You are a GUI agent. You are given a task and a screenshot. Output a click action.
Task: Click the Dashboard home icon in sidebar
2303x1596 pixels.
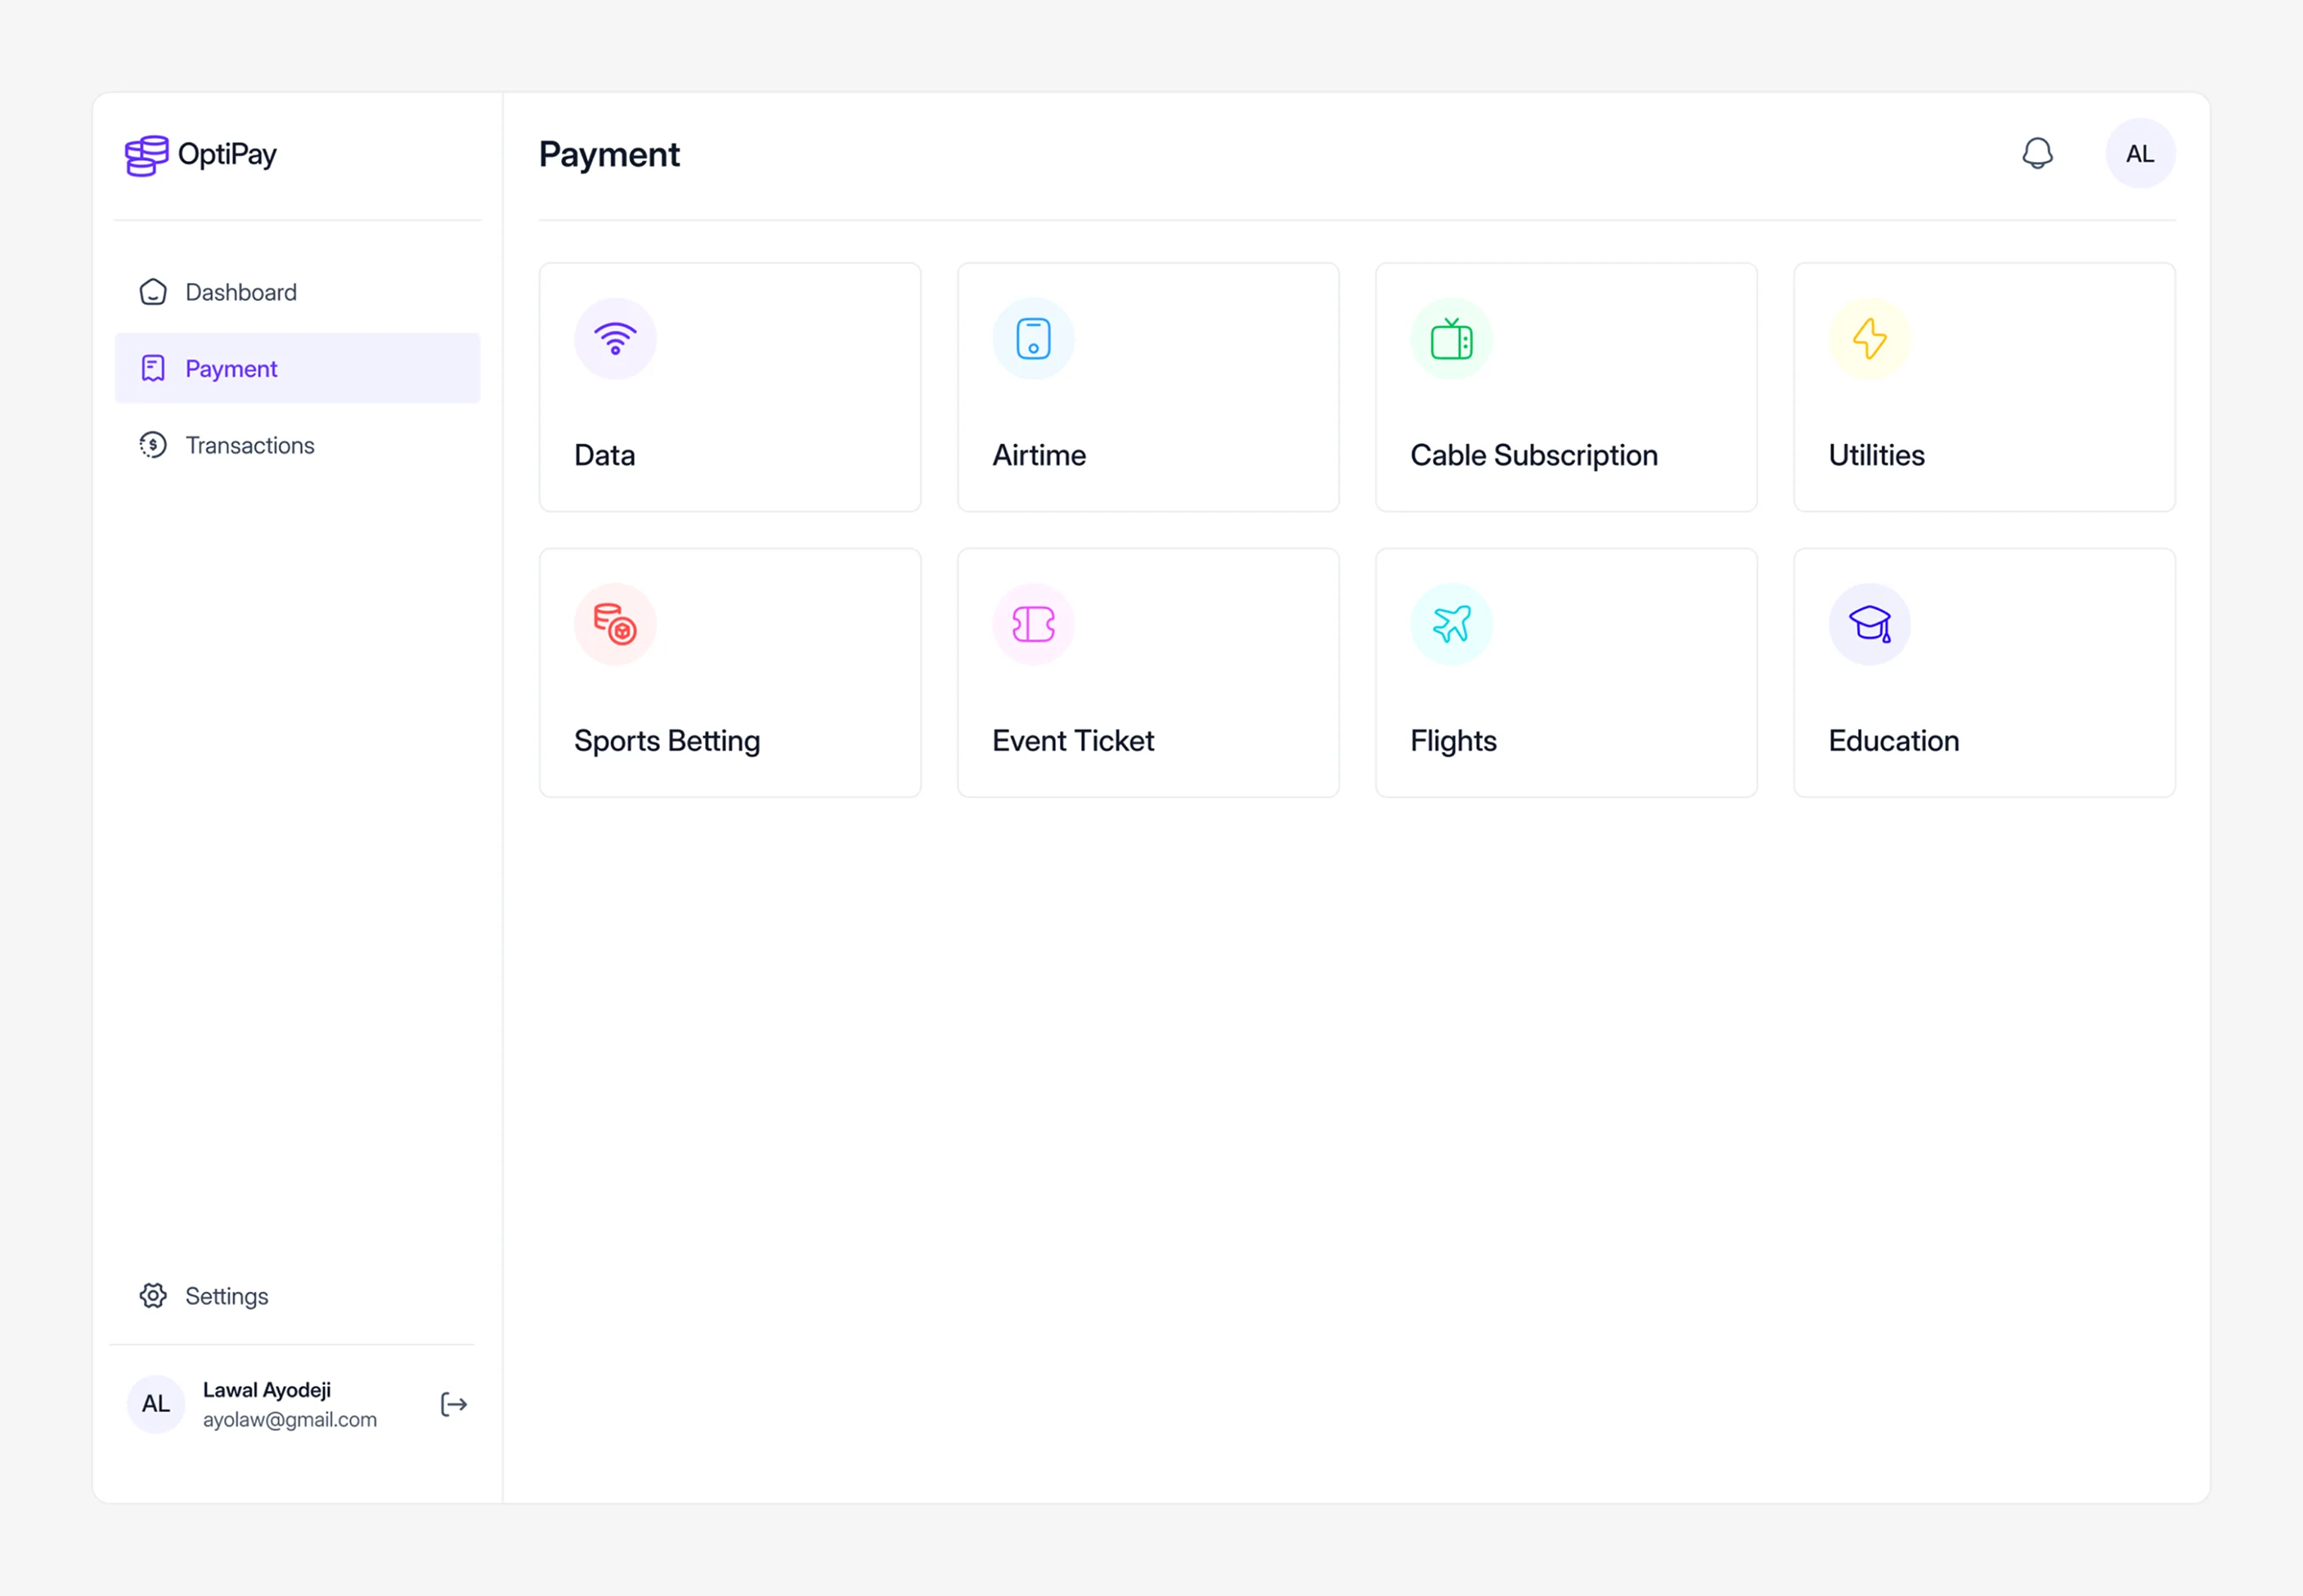153,292
